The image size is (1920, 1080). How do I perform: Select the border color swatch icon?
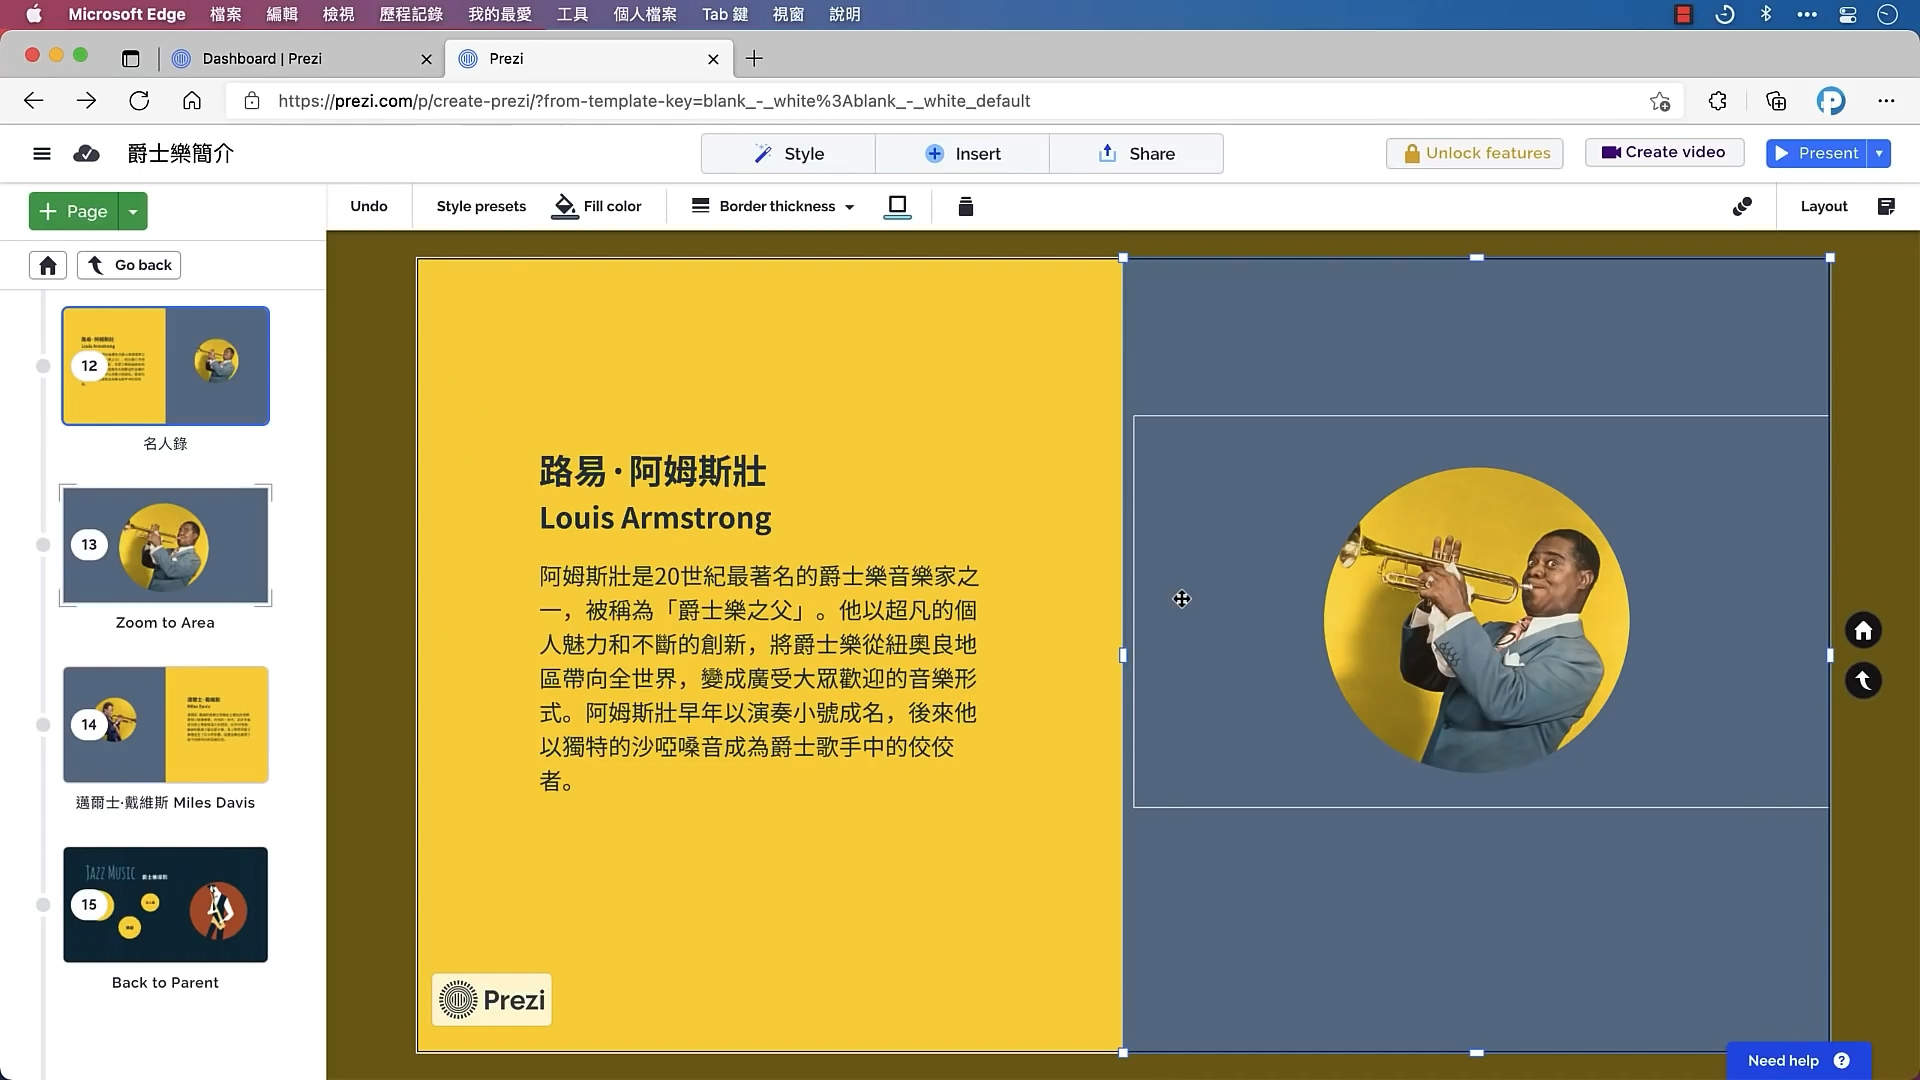pyautogui.click(x=897, y=206)
